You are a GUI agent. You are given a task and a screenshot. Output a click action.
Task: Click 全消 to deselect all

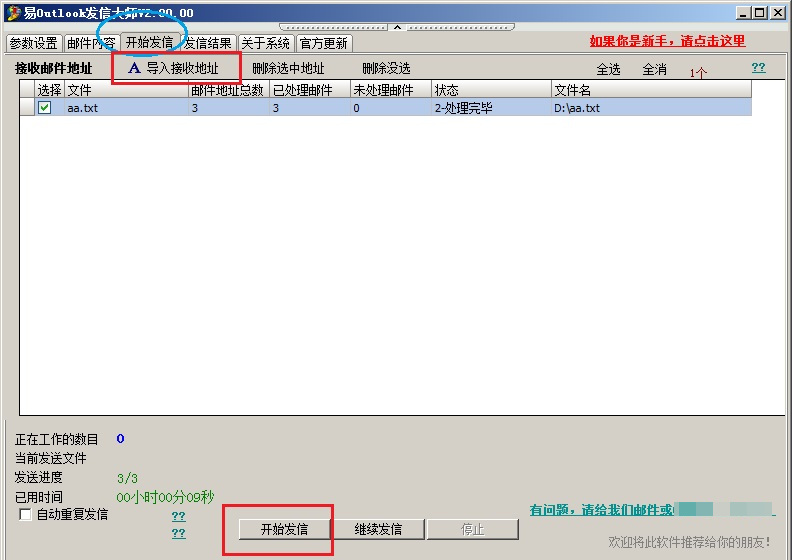pos(654,69)
